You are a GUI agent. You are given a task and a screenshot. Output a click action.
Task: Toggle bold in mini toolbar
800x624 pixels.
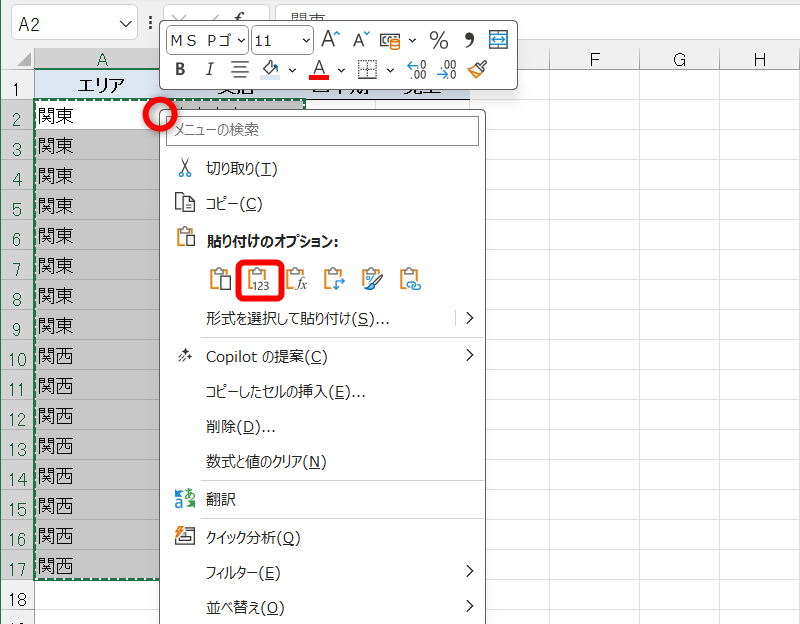click(180, 69)
